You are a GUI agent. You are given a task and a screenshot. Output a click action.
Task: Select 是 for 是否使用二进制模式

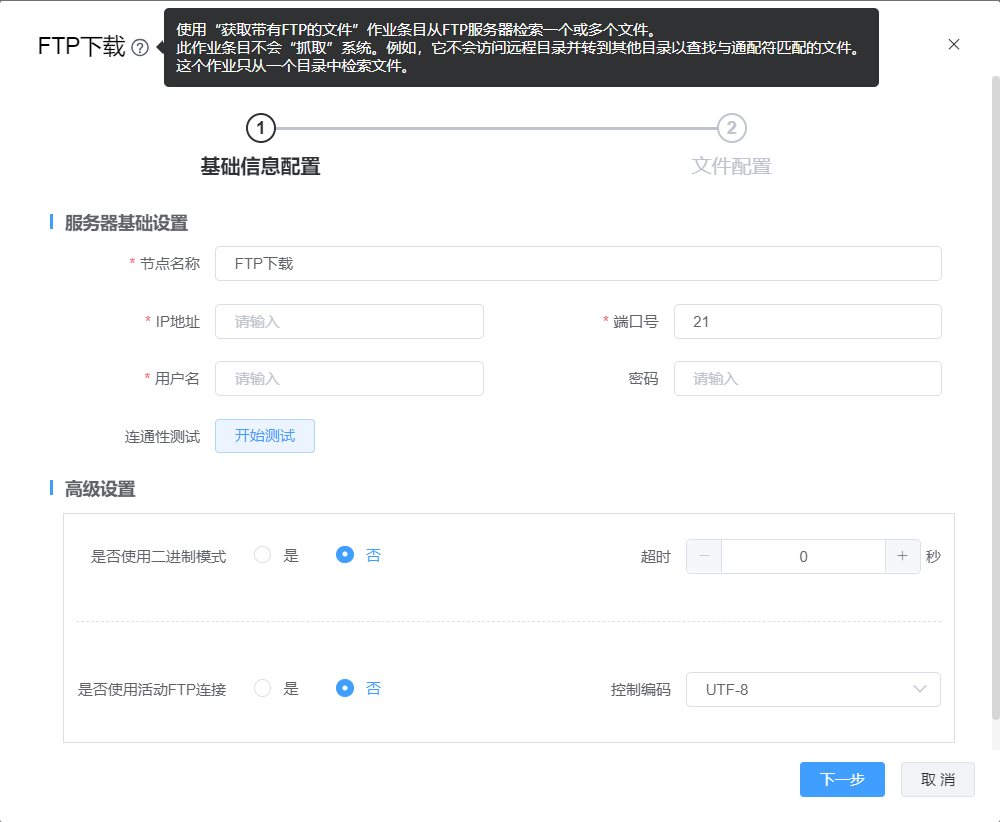pyautogui.click(x=263, y=555)
